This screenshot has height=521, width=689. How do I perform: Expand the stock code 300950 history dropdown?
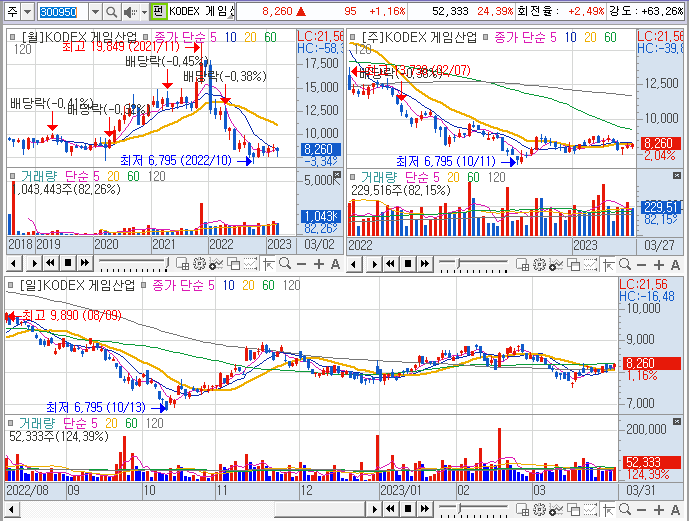click(x=95, y=12)
